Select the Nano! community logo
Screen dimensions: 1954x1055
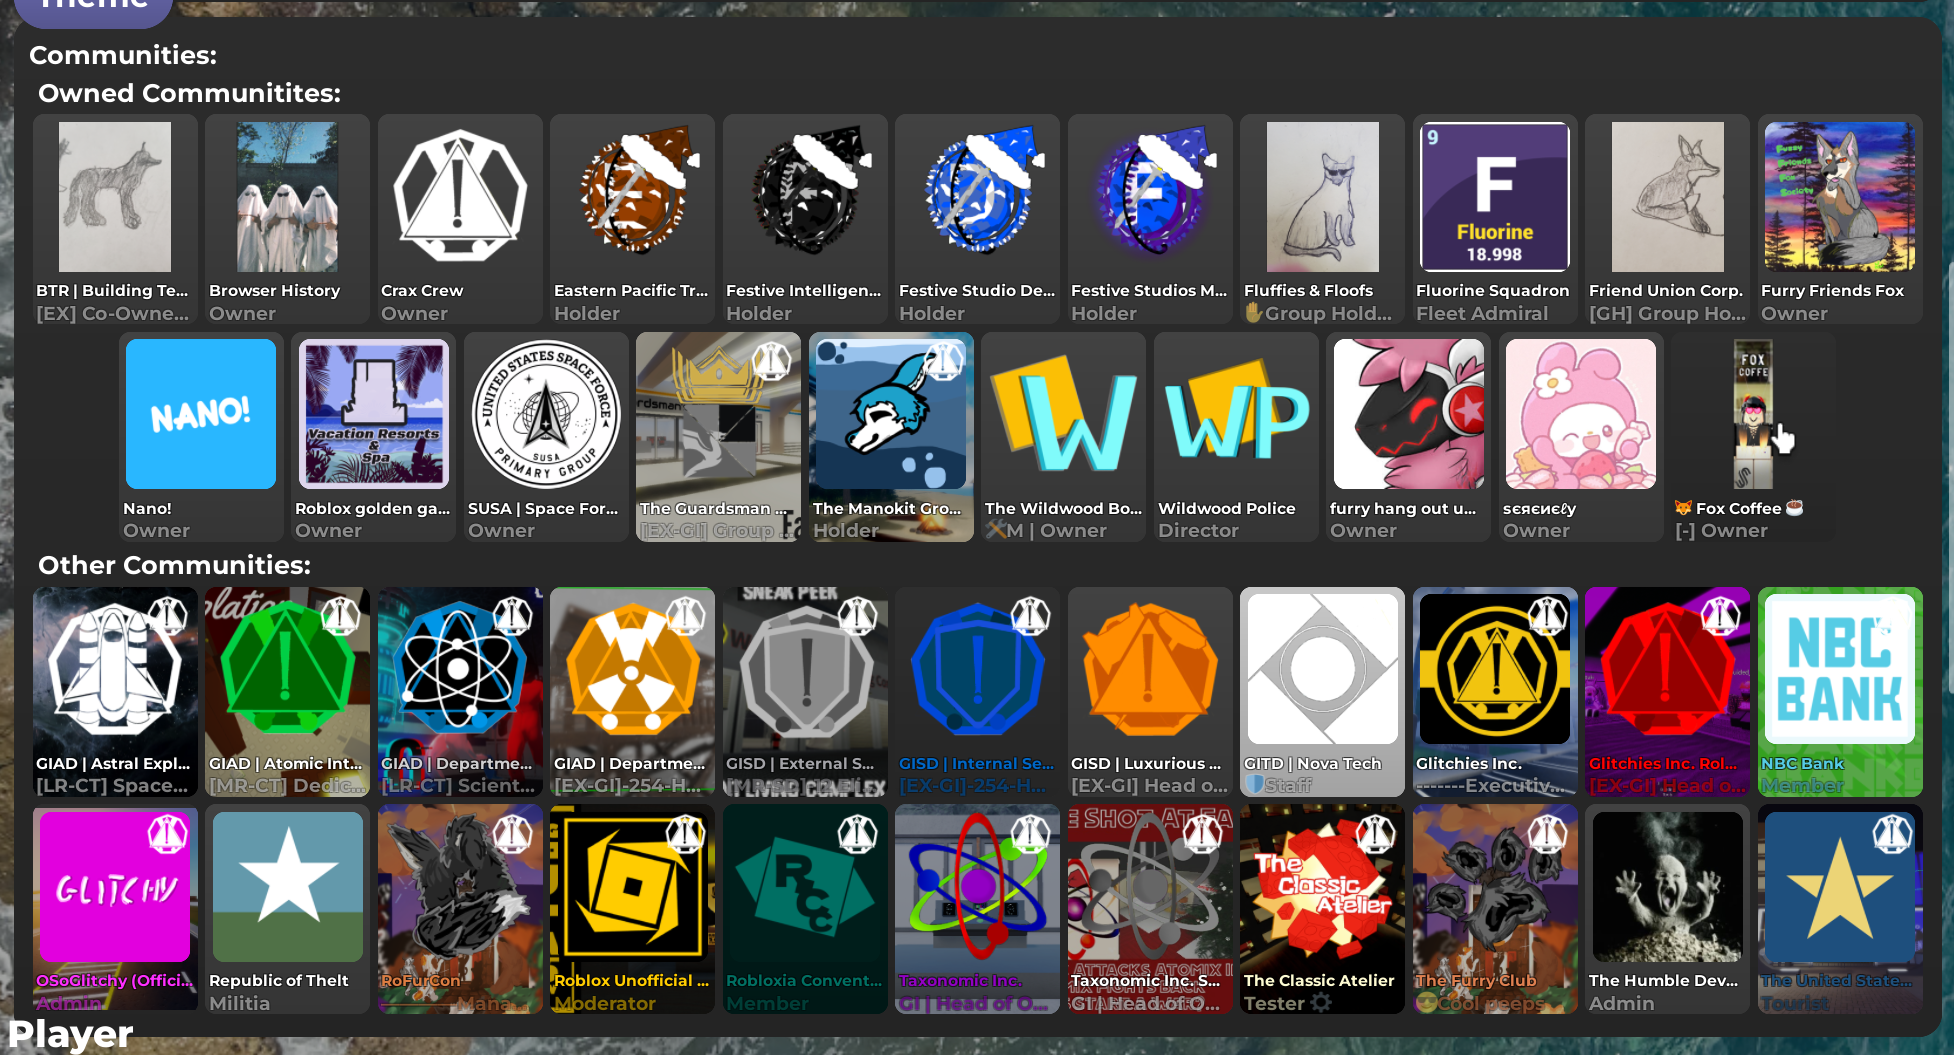click(200, 414)
